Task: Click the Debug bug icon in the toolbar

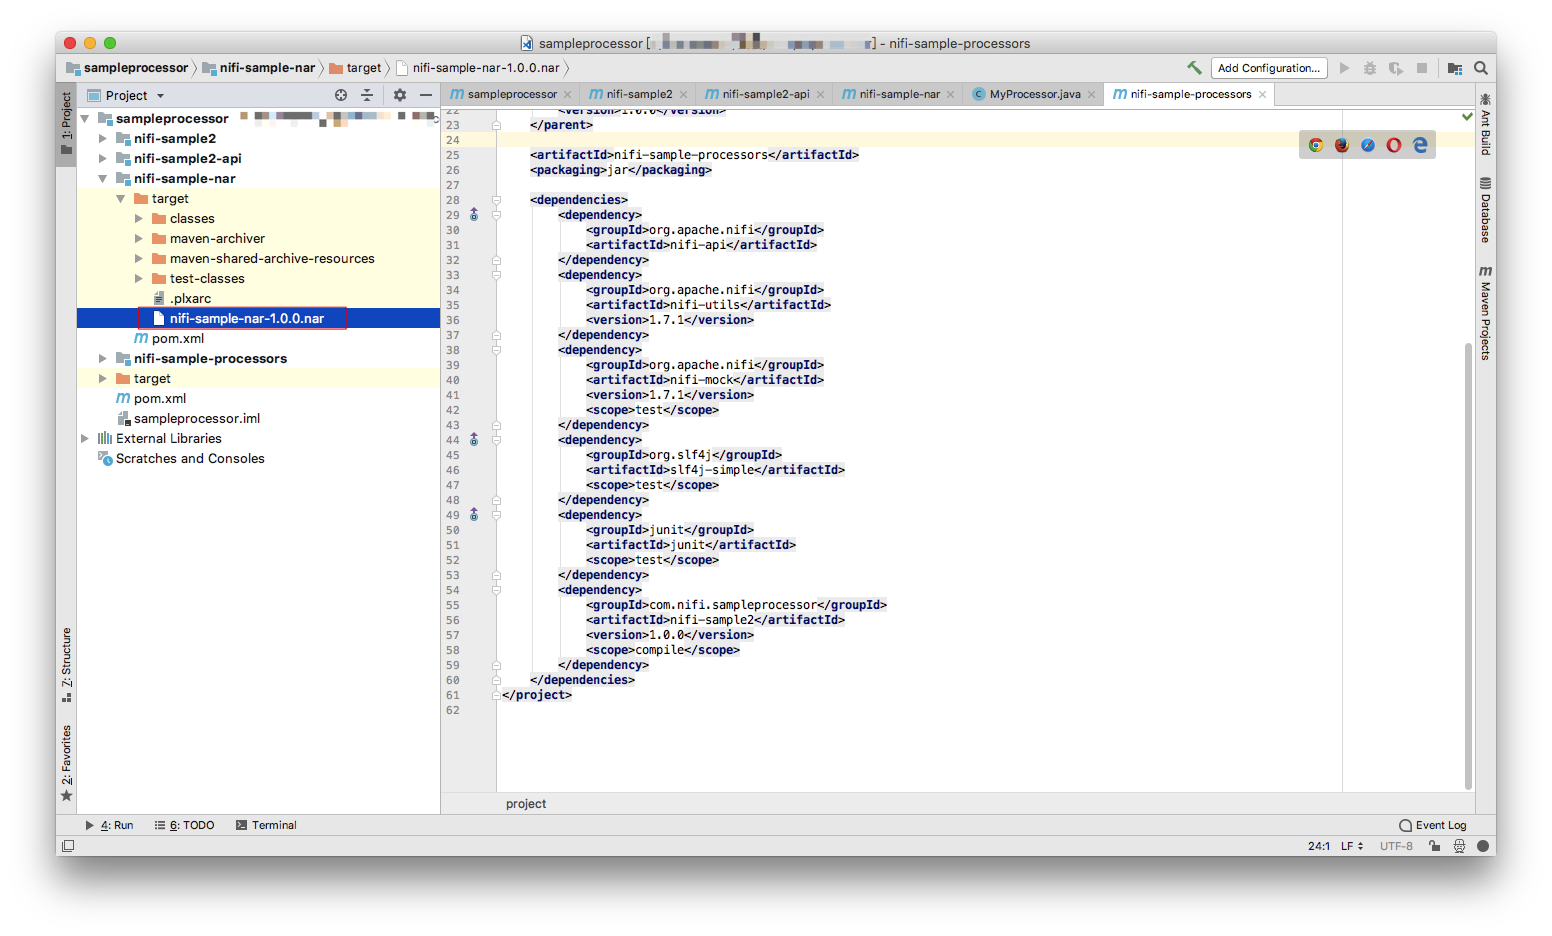Action: tap(1370, 68)
